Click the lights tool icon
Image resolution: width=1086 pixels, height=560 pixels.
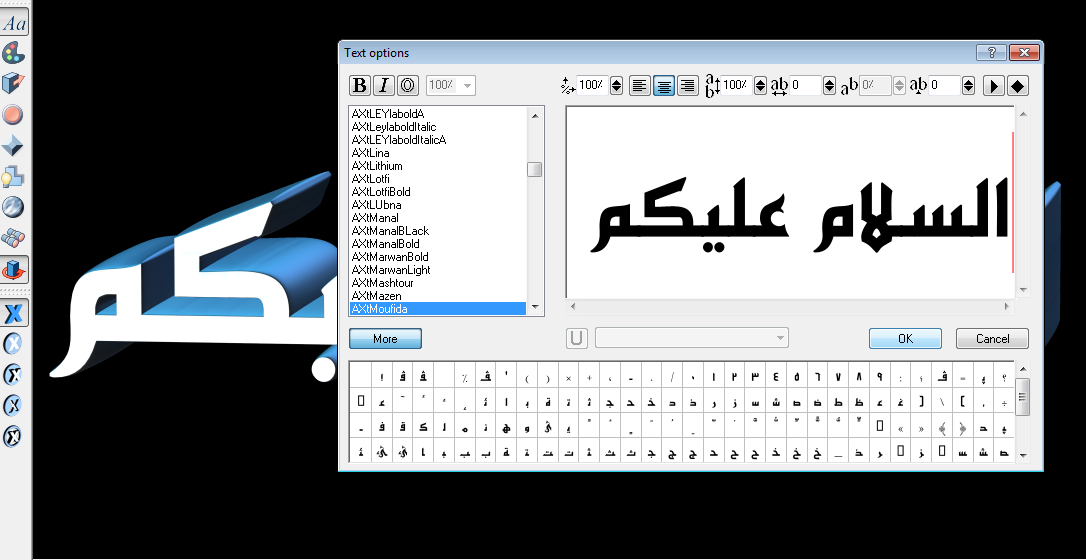13,177
